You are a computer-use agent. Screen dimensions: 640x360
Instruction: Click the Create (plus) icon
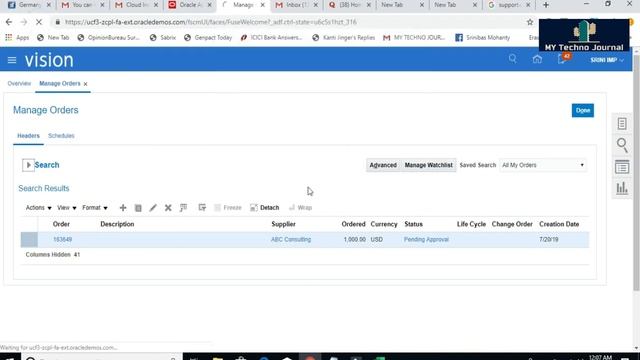[x=123, y=208]
